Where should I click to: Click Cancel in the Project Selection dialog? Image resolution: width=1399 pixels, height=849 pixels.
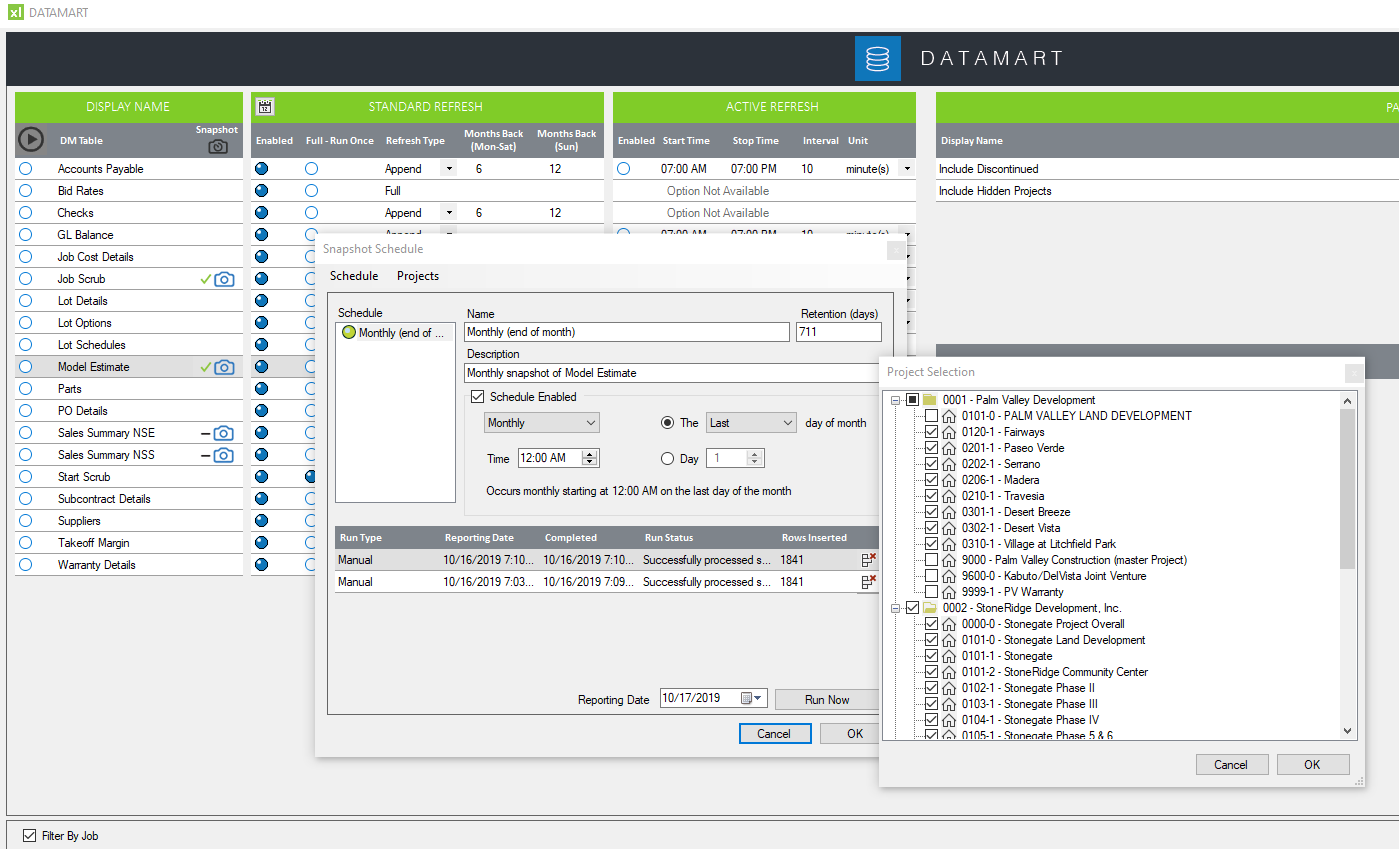point(1231,765)
